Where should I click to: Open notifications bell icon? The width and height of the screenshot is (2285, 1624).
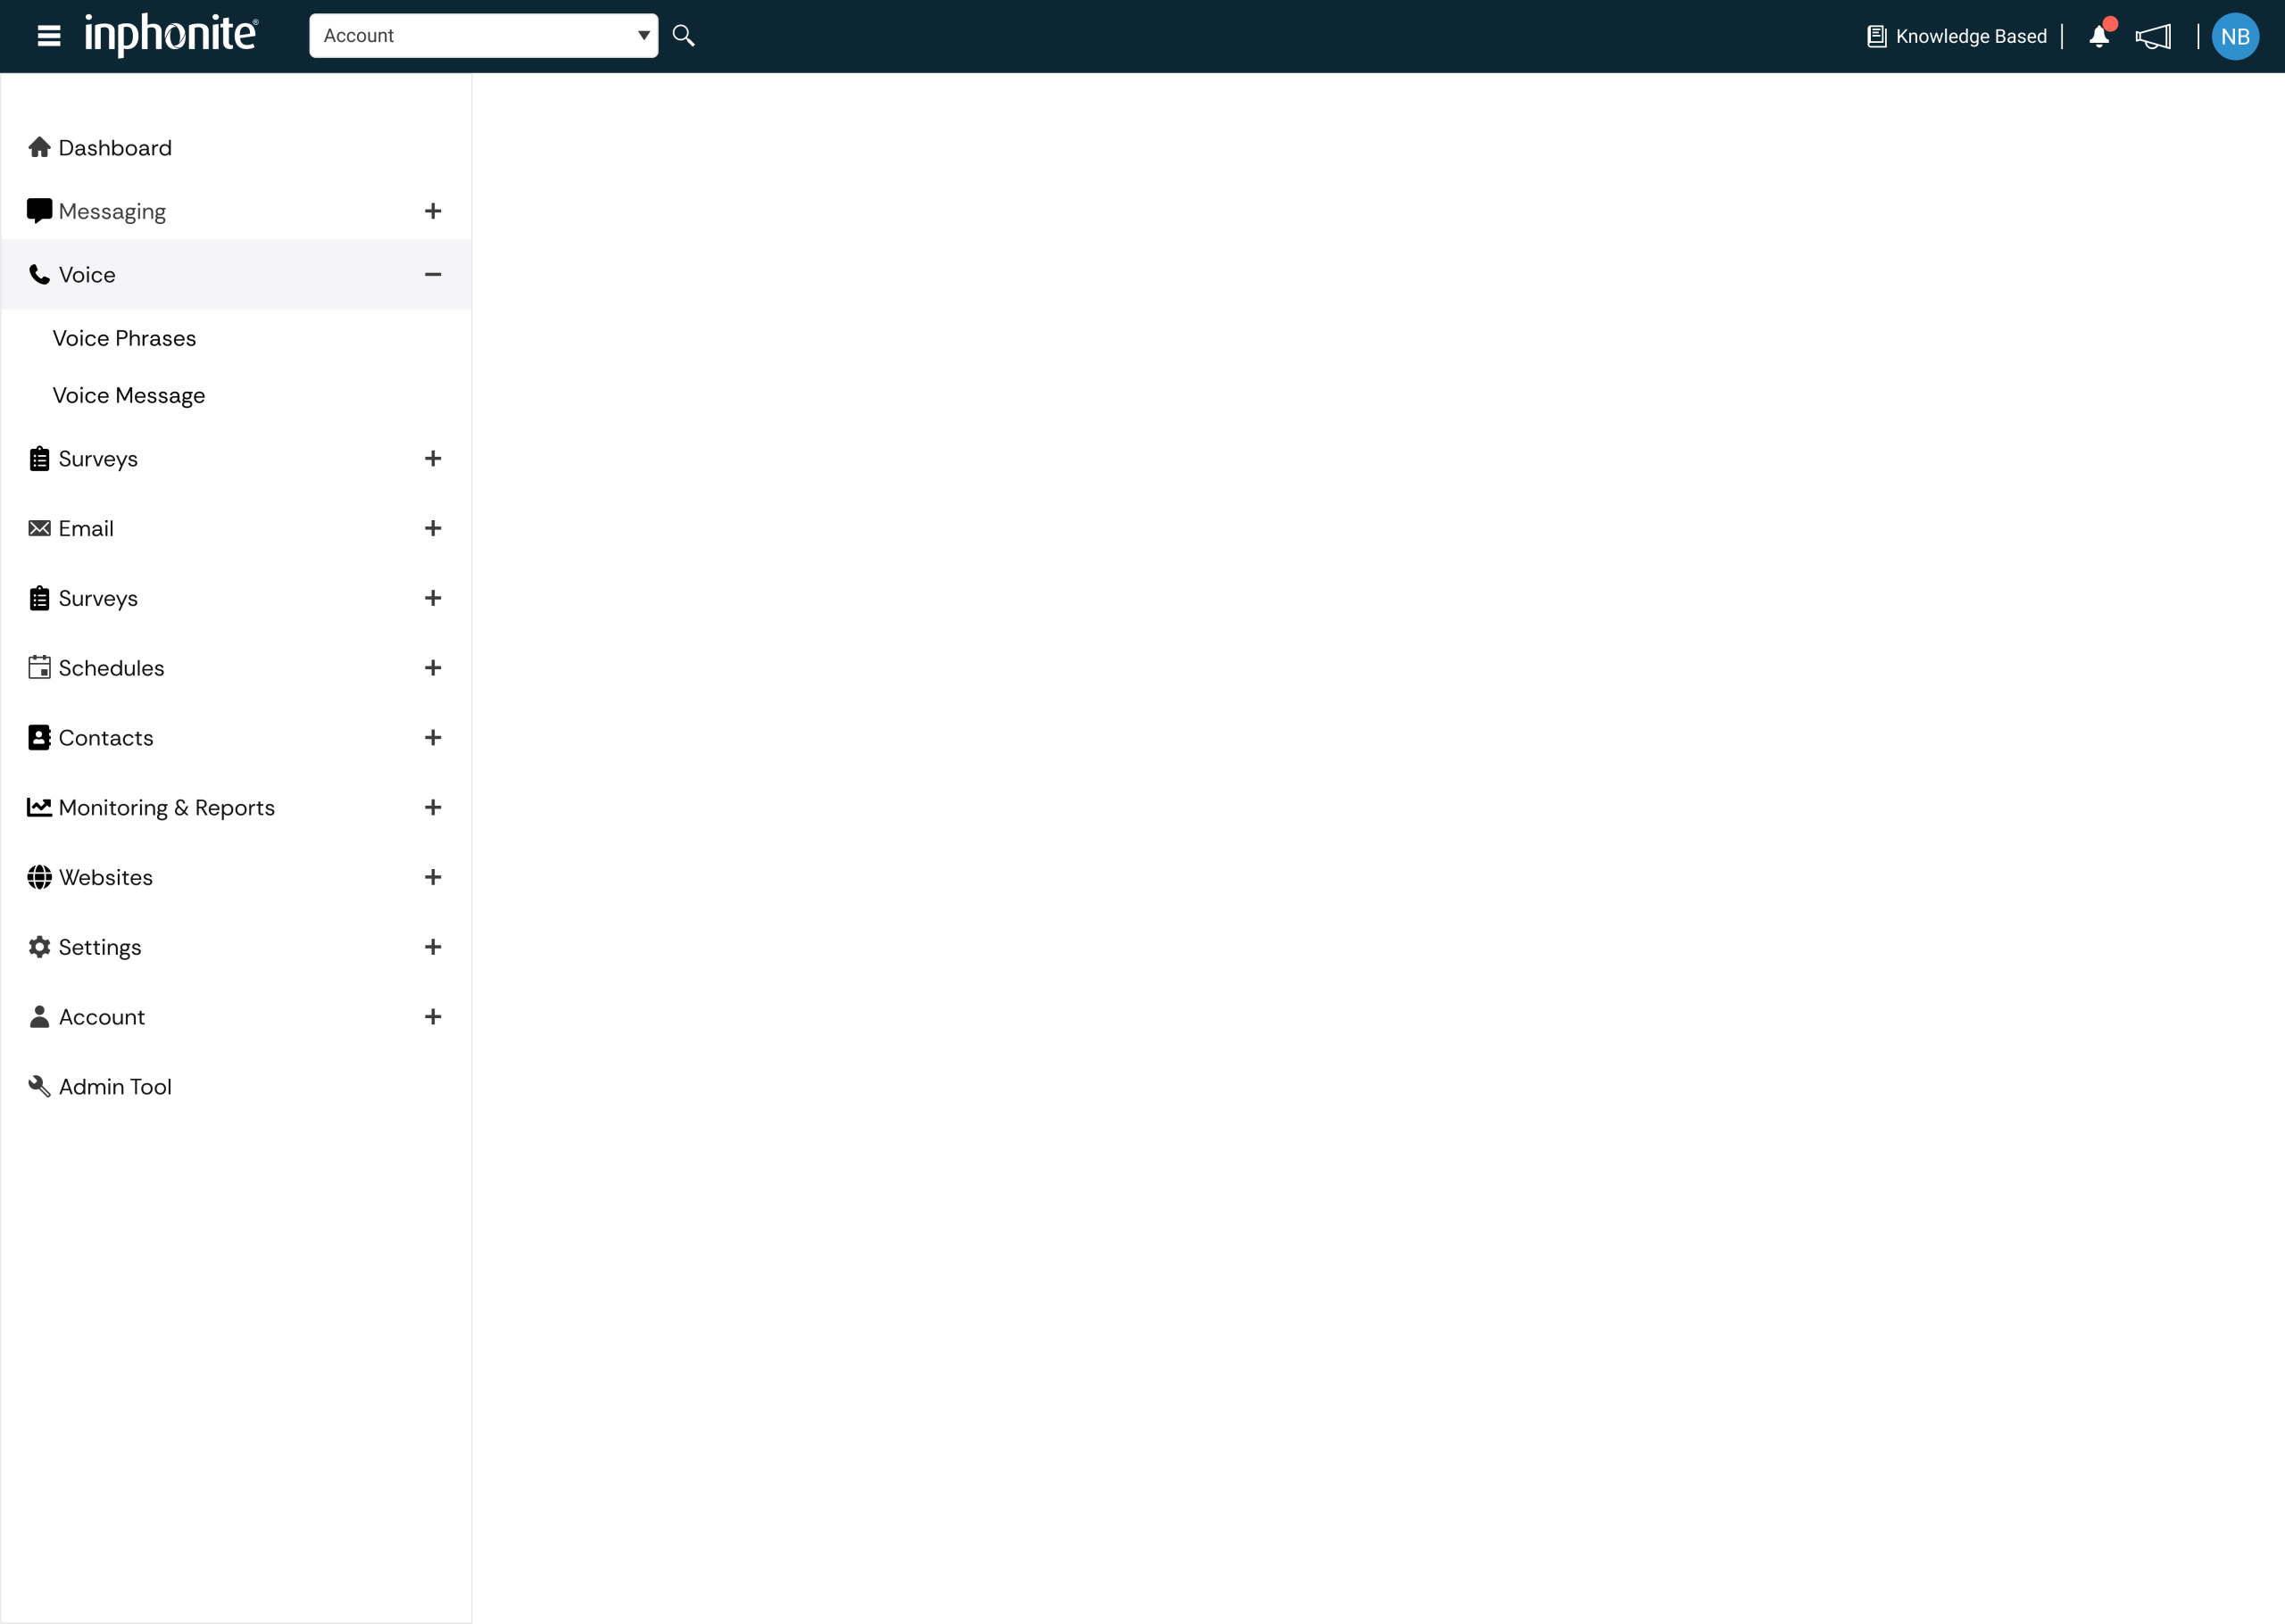(2099, 37)
